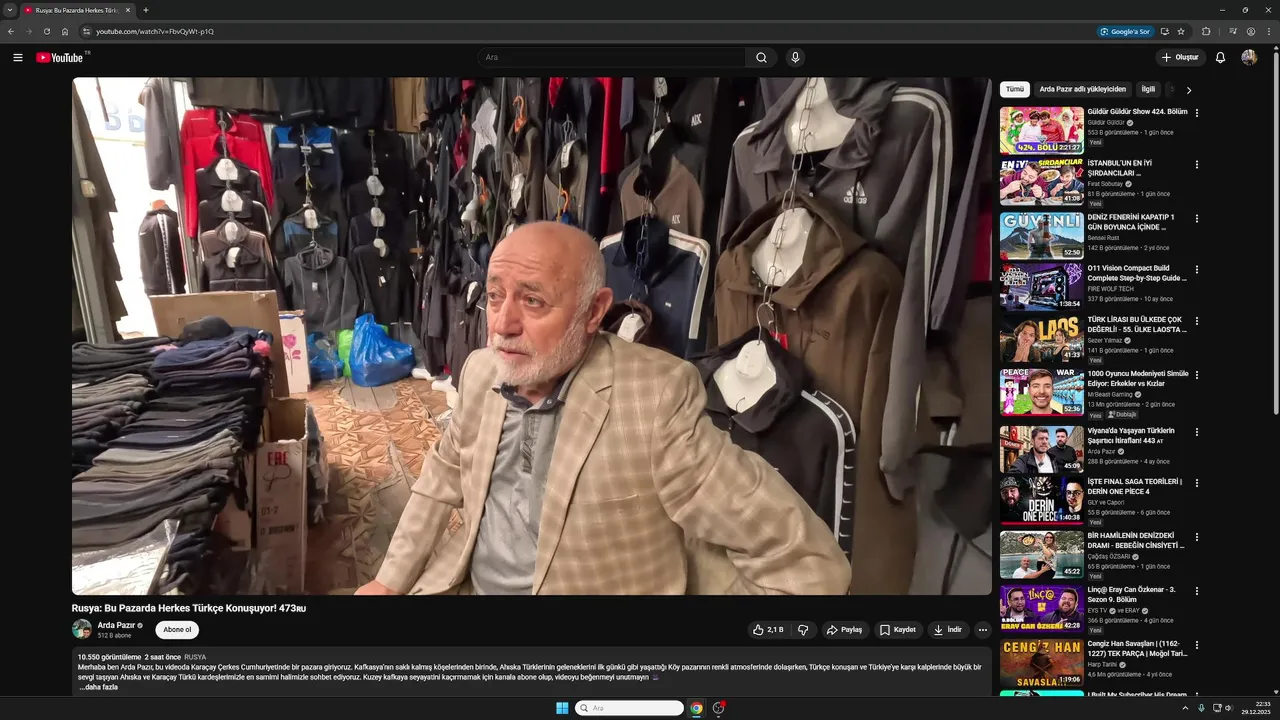The height and width of the screenshot is (720, 1280).
Task: Select the Arda Pazır adlı yükleyiciden chip
Action: pos(1083,89)
